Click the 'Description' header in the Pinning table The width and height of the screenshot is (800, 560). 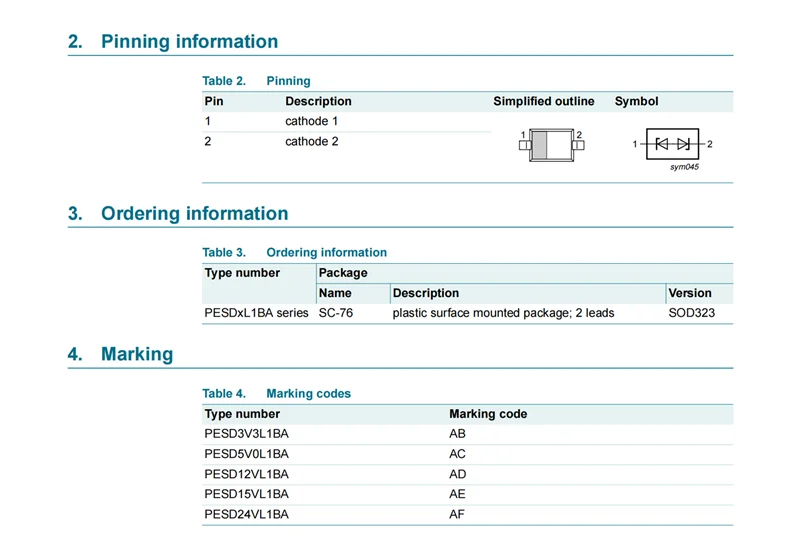[318, 101]
